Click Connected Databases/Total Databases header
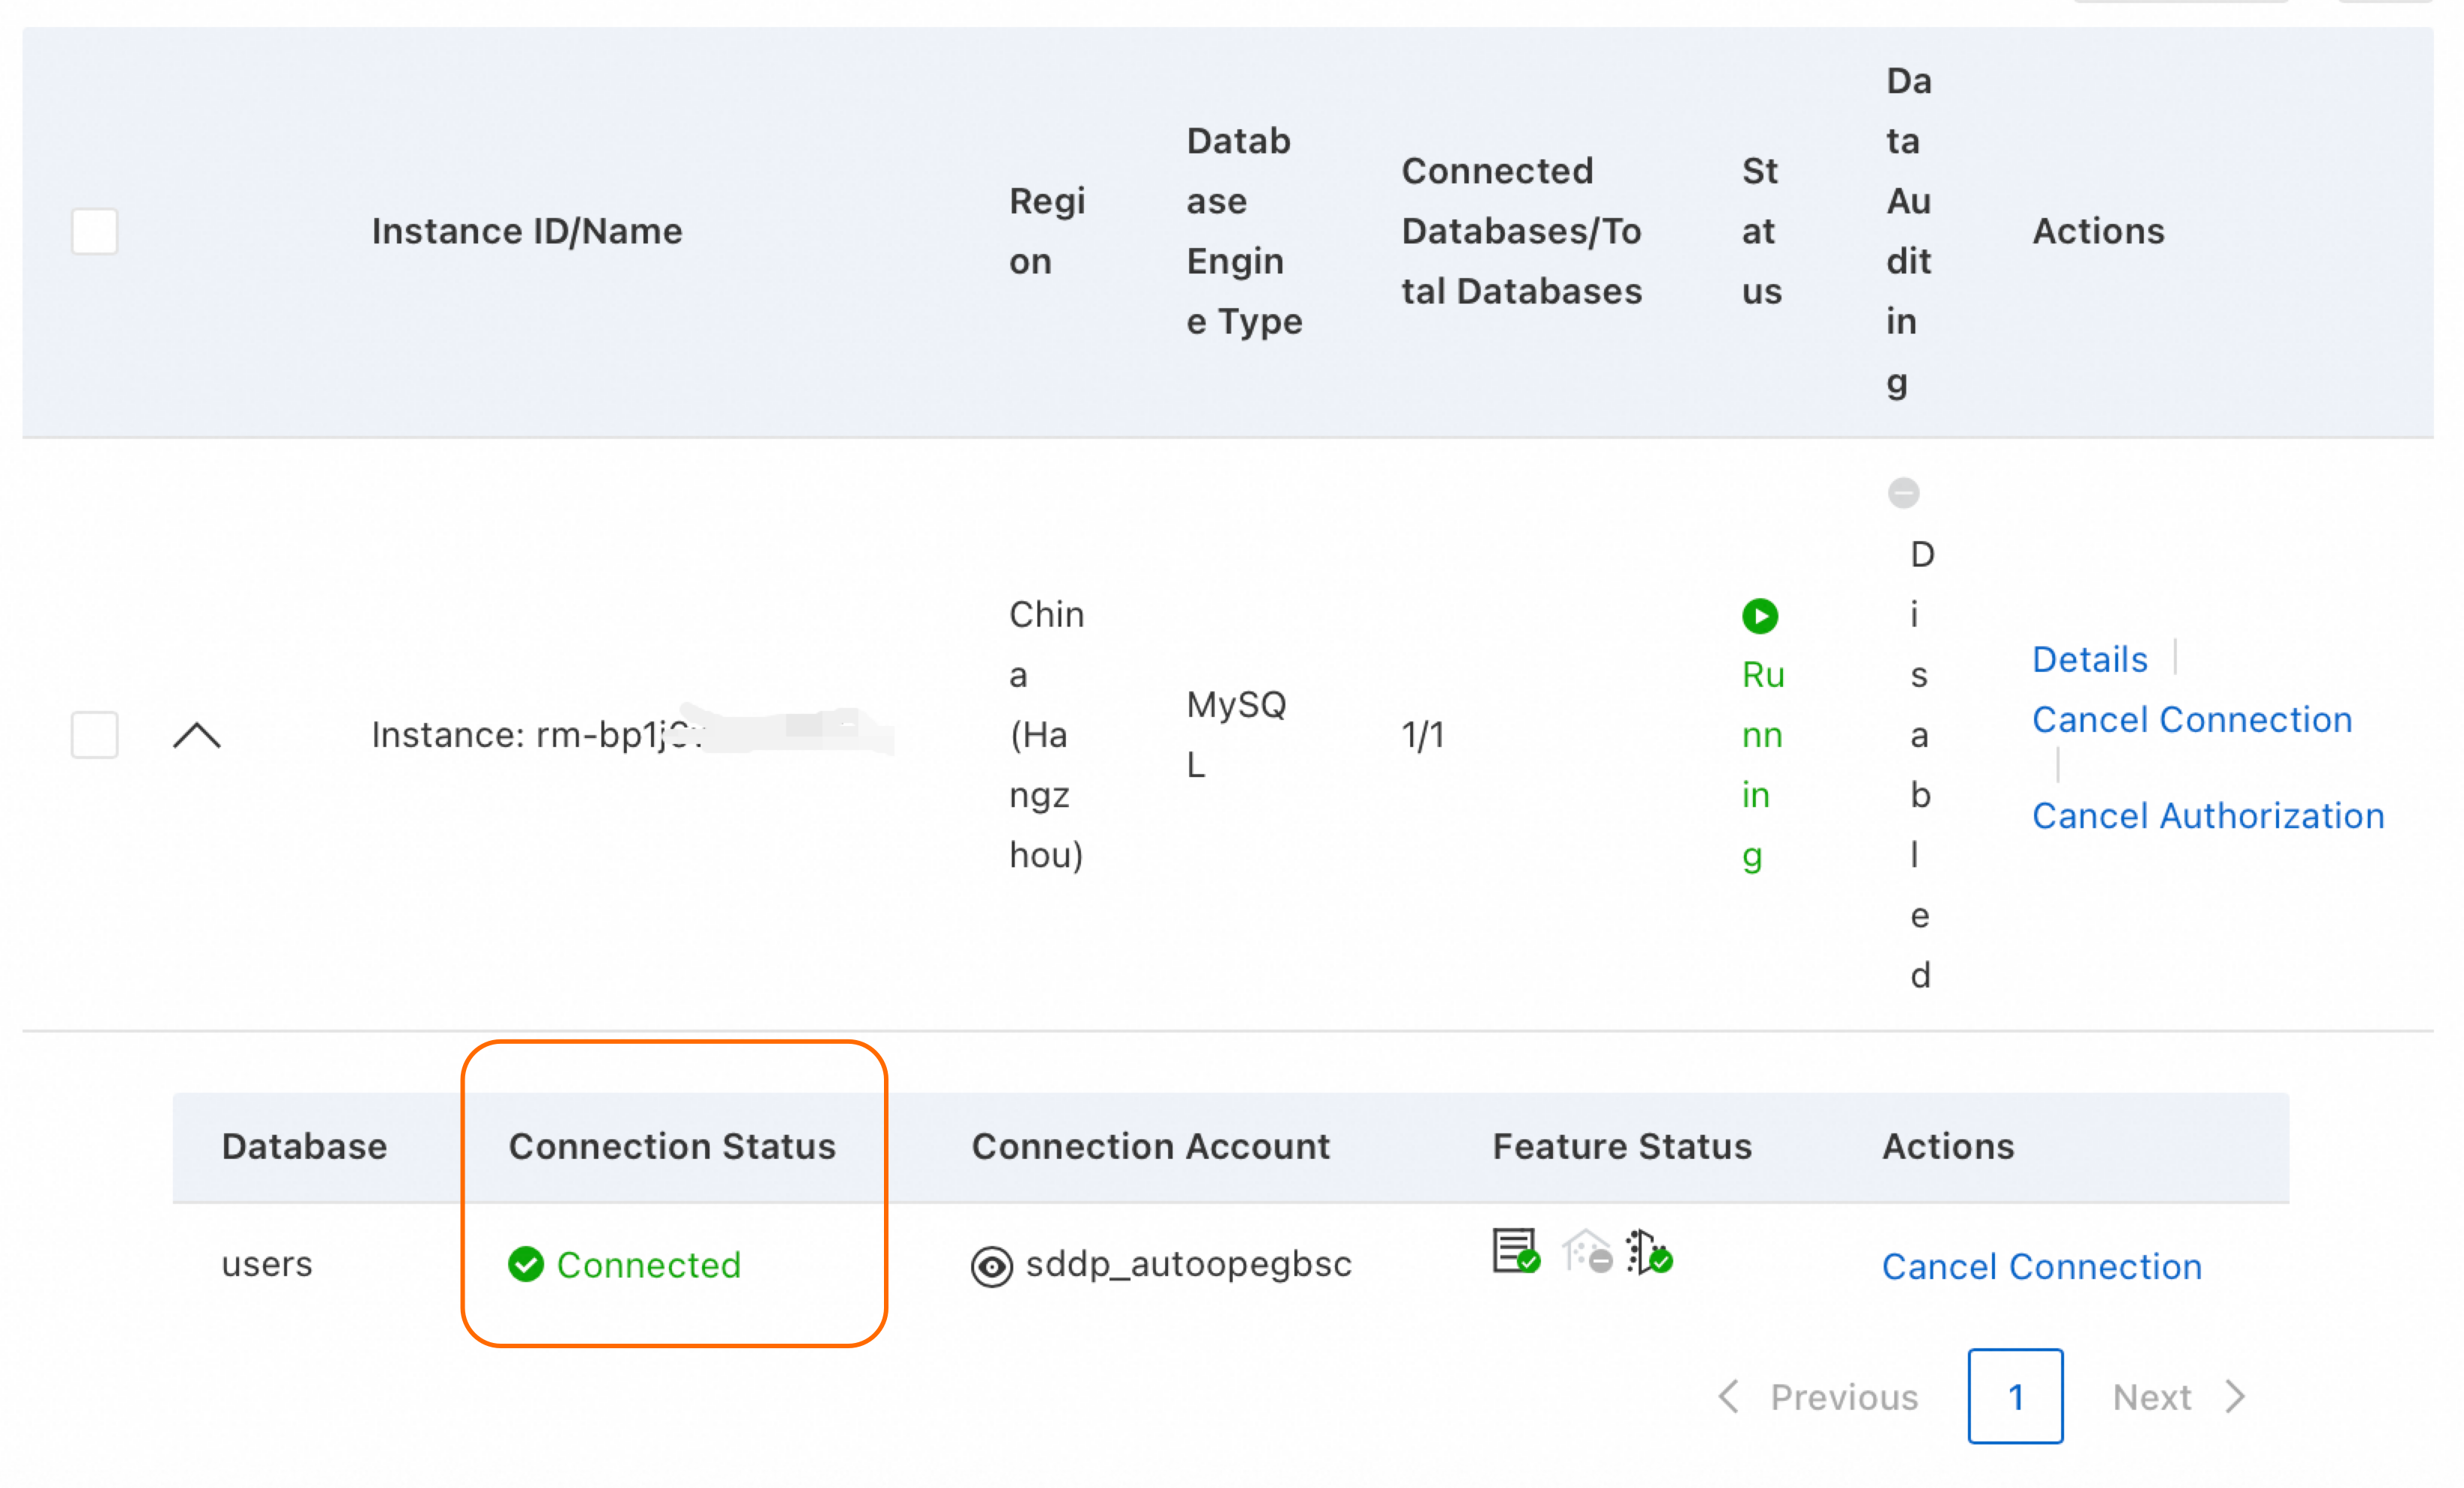This screenshot has height=1488, width=2464. [1521, 231]
